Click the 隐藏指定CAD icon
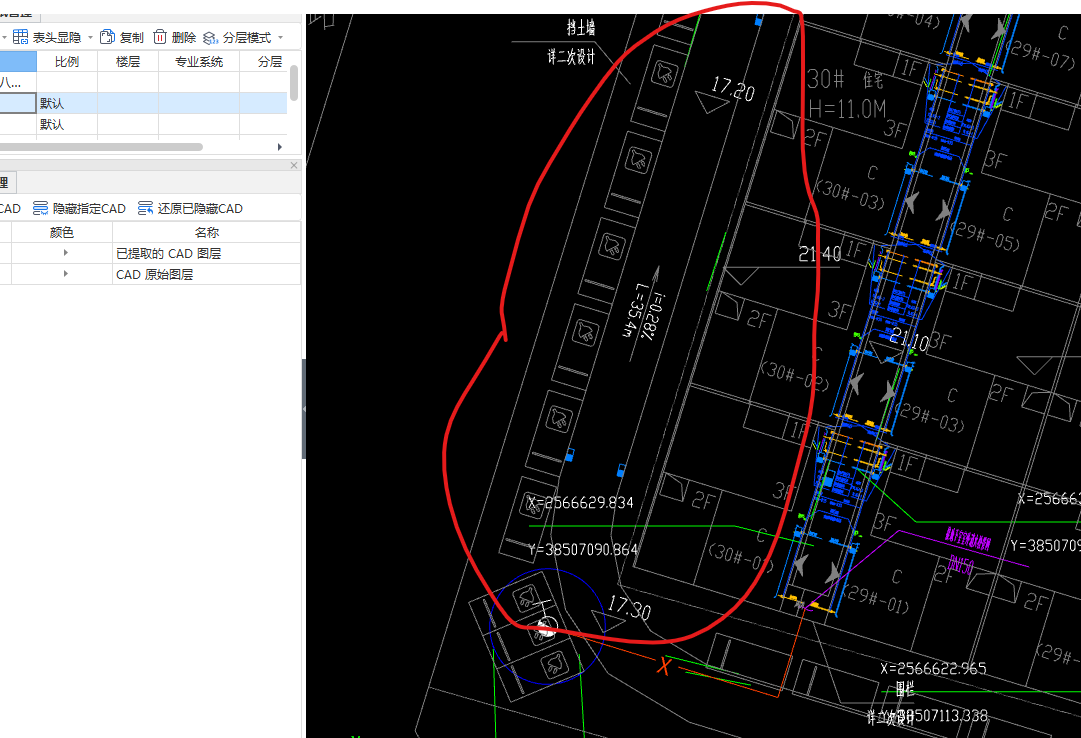 pyautogui.click(x=41, y=208)
